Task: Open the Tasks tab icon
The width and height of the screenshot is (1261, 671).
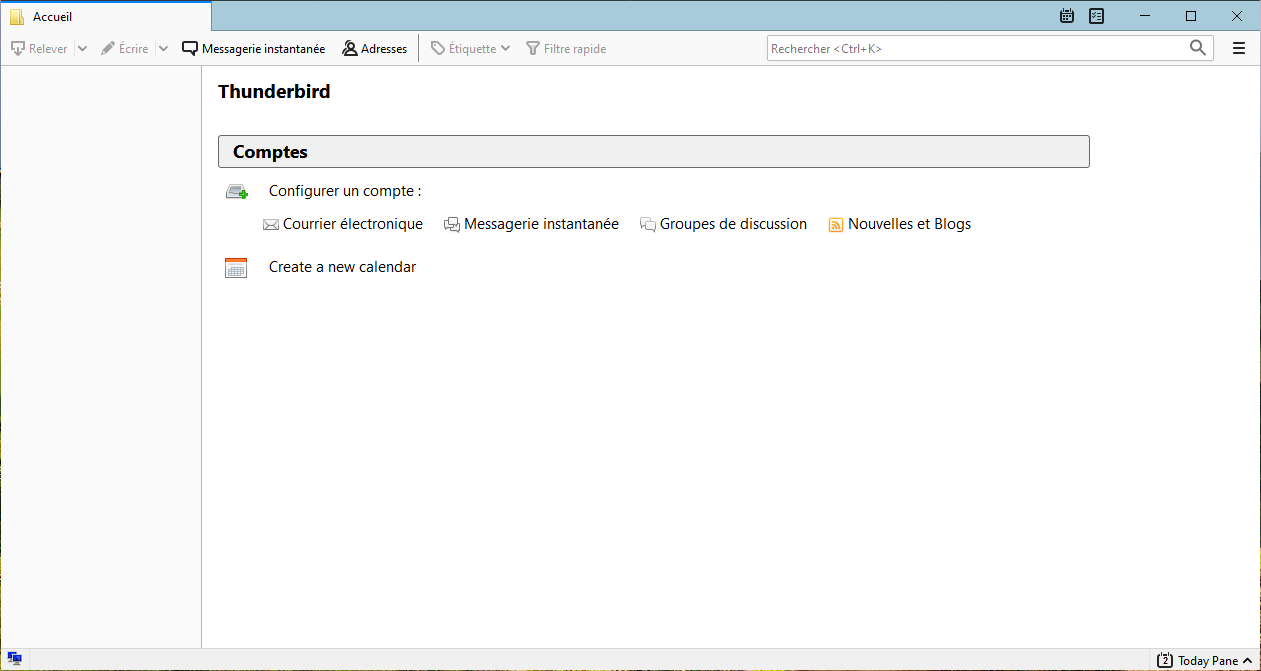Action: (1097, 16)
